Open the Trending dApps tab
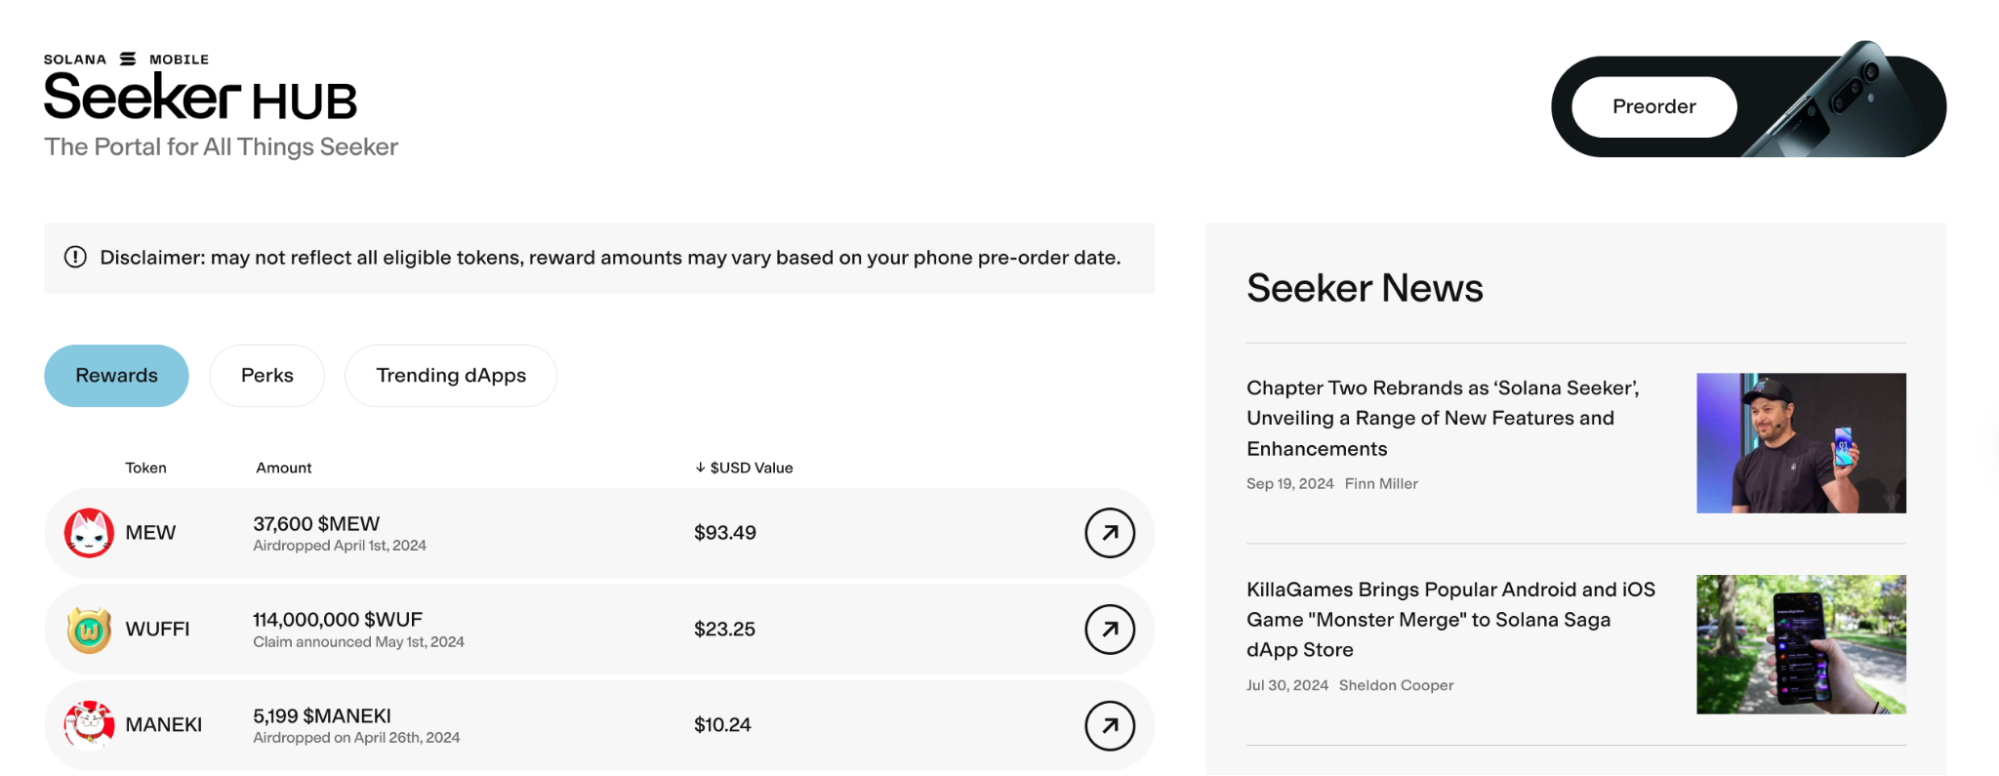Image resolution: width=1999 pixels, height=776 pixels. coord(450,376)
